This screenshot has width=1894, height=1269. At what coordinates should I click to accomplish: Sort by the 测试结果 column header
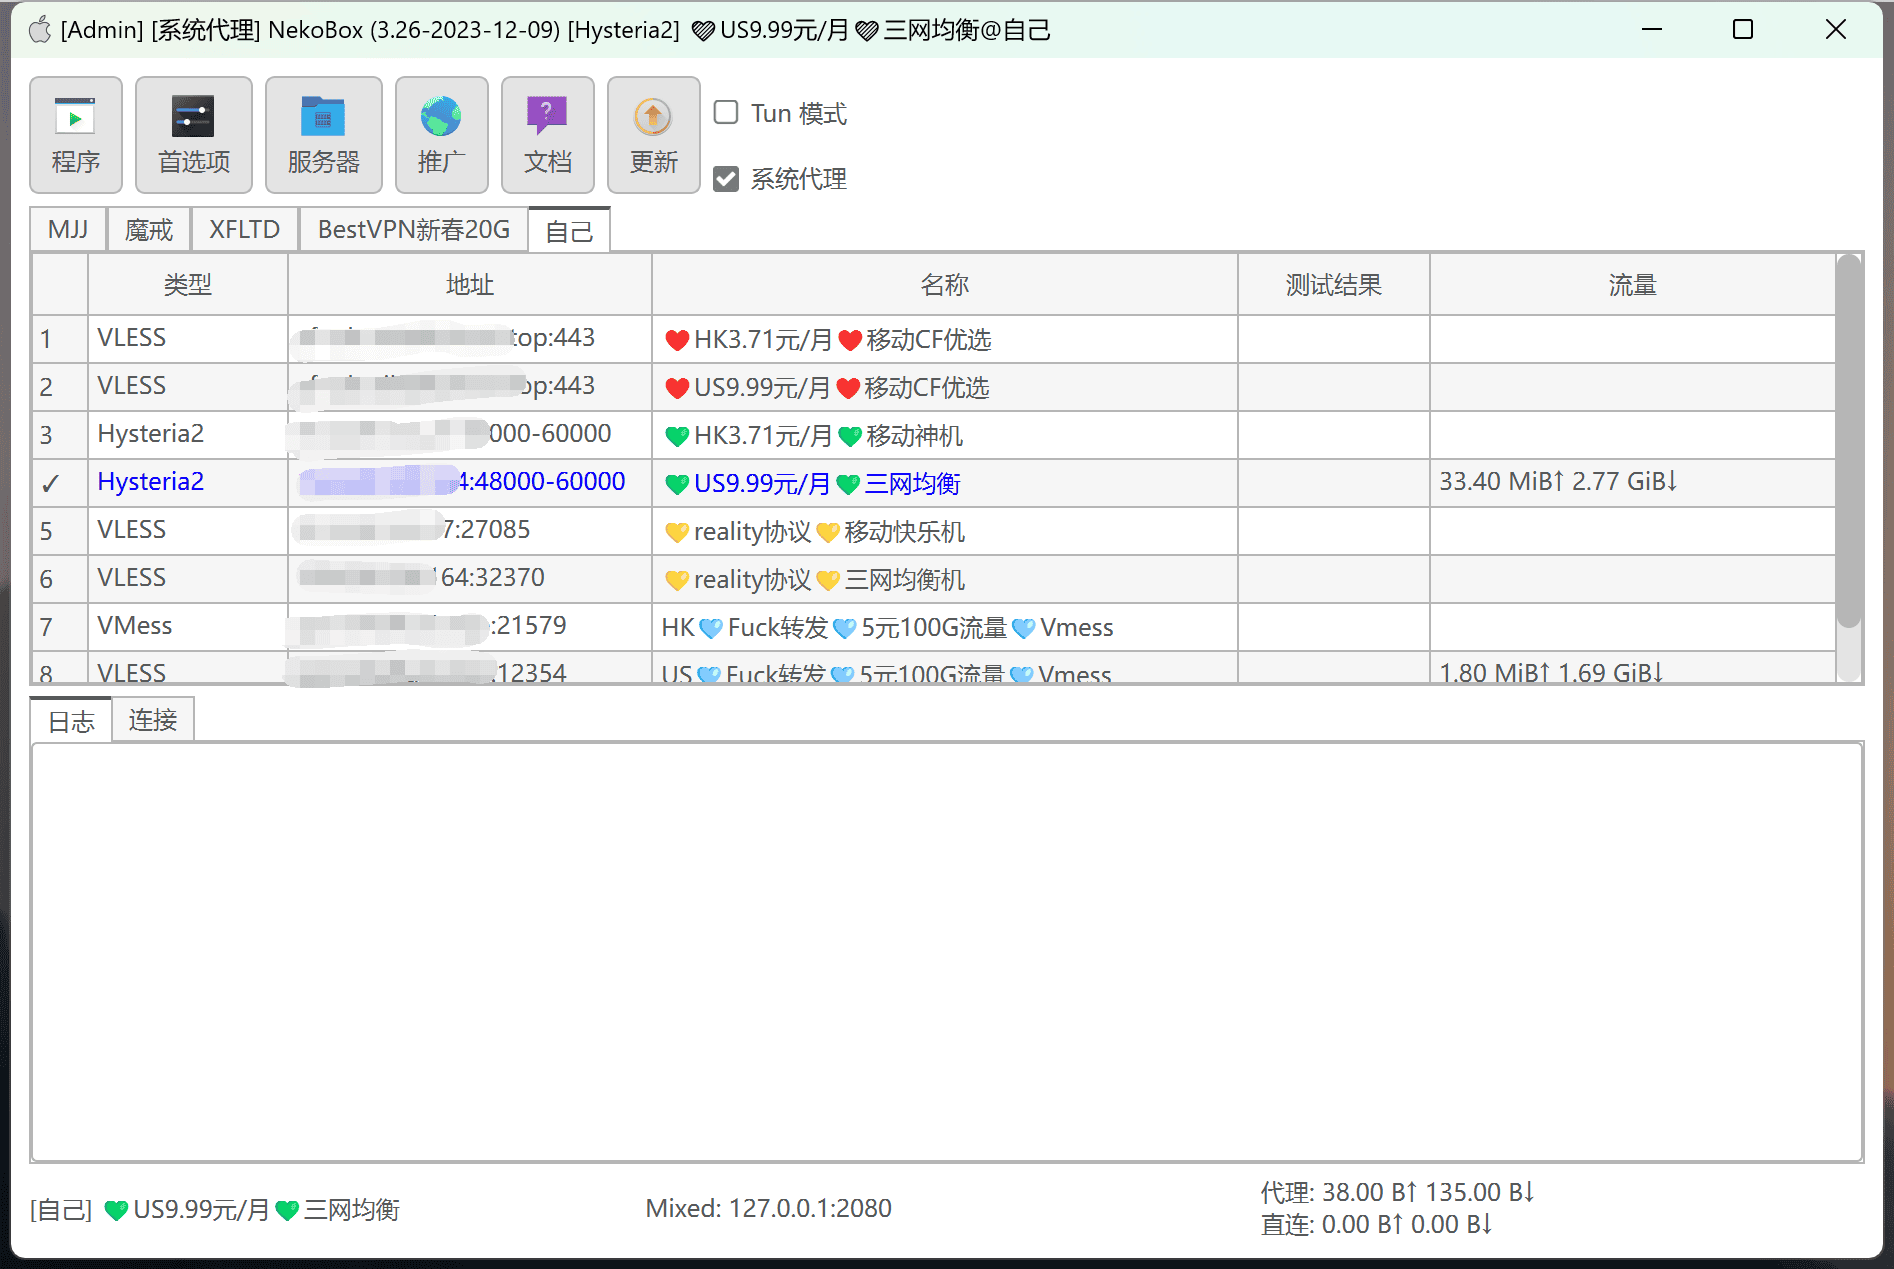pyautogui.click(x=1334, y=285)
